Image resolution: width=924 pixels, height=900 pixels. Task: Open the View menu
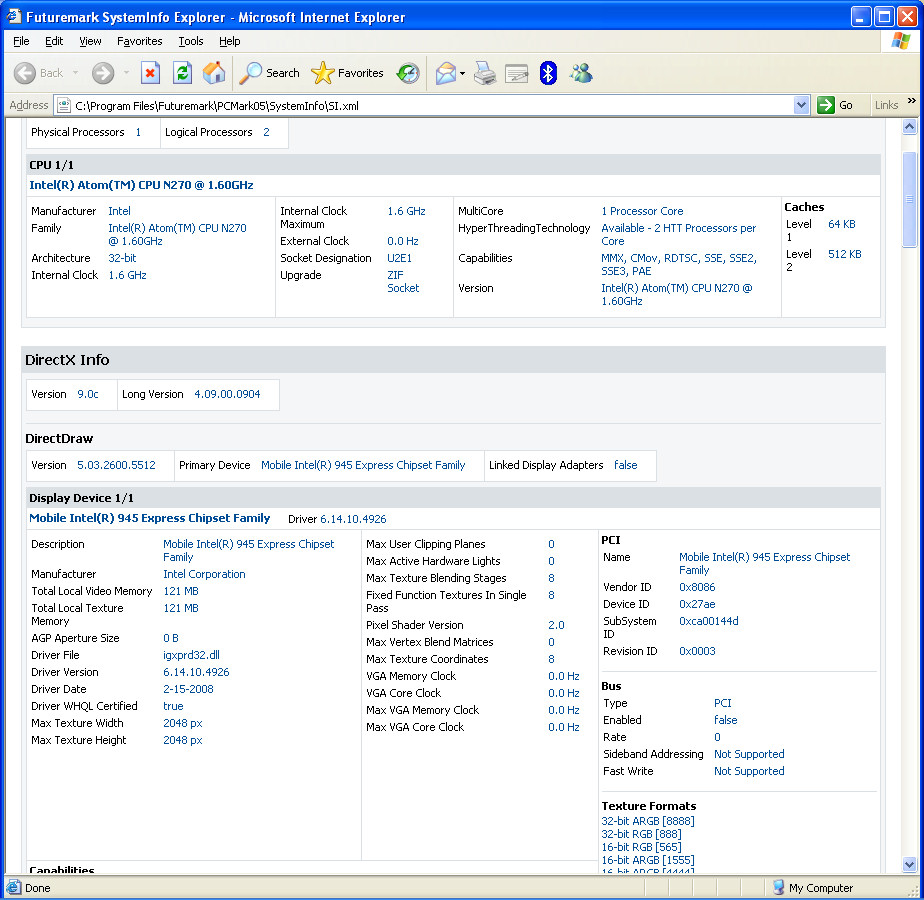coord(90,41)
